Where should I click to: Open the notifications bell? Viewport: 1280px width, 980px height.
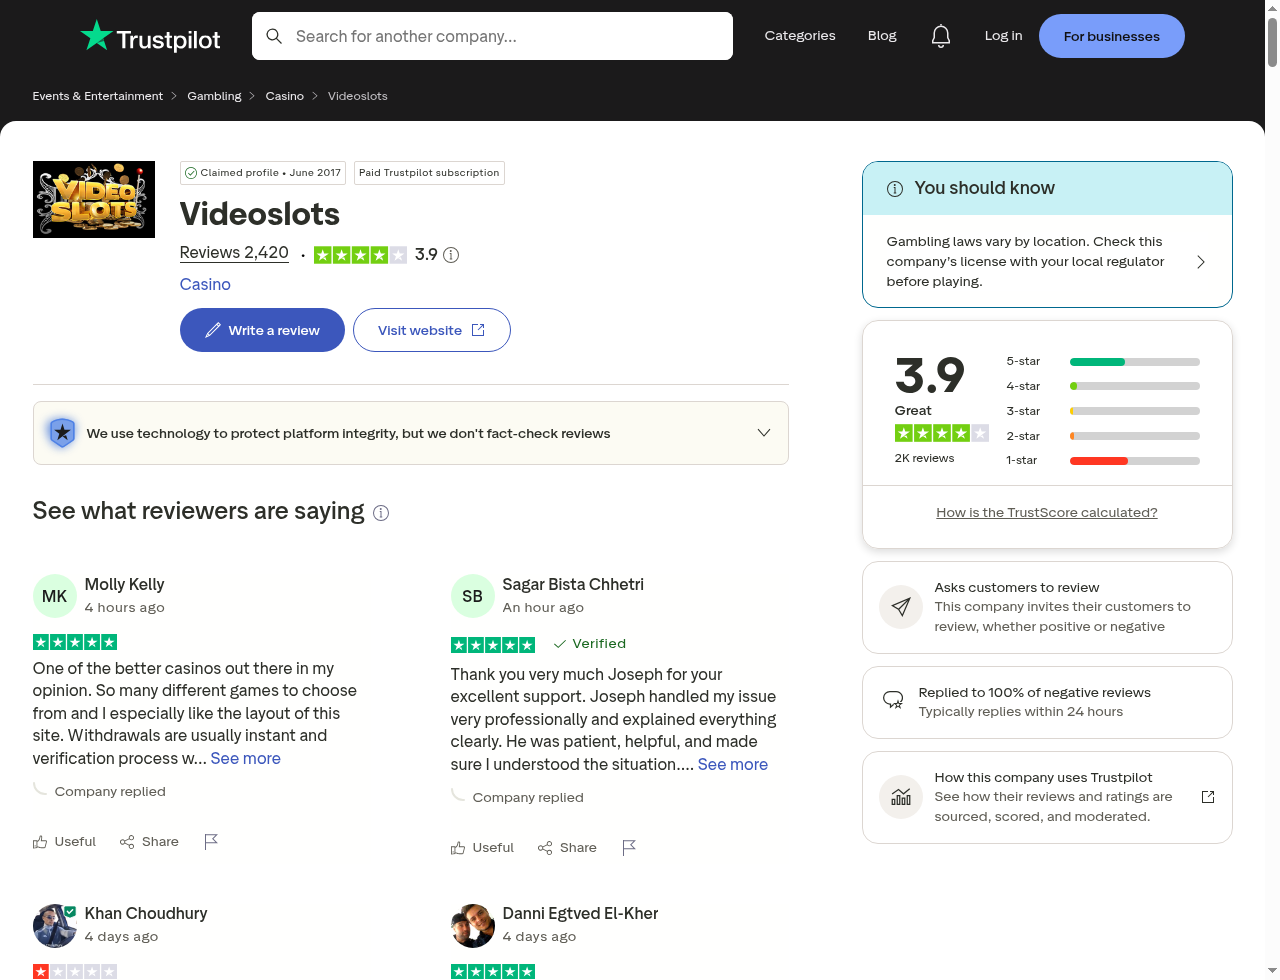pyautogui.click(x=941, y=36)
